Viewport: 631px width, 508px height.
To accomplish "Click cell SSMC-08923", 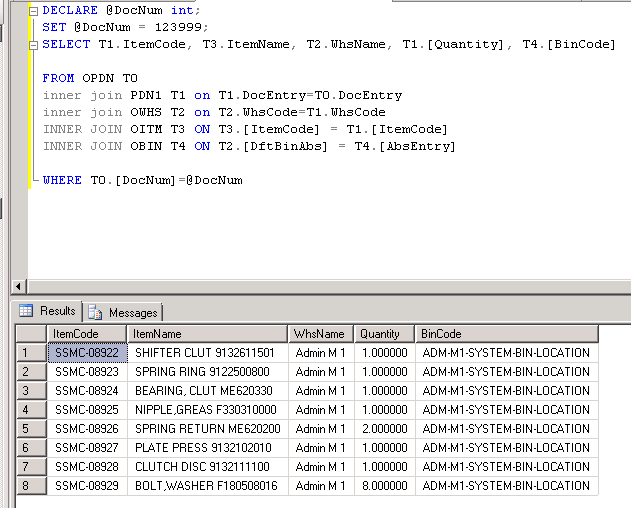I will click(87, 372).
